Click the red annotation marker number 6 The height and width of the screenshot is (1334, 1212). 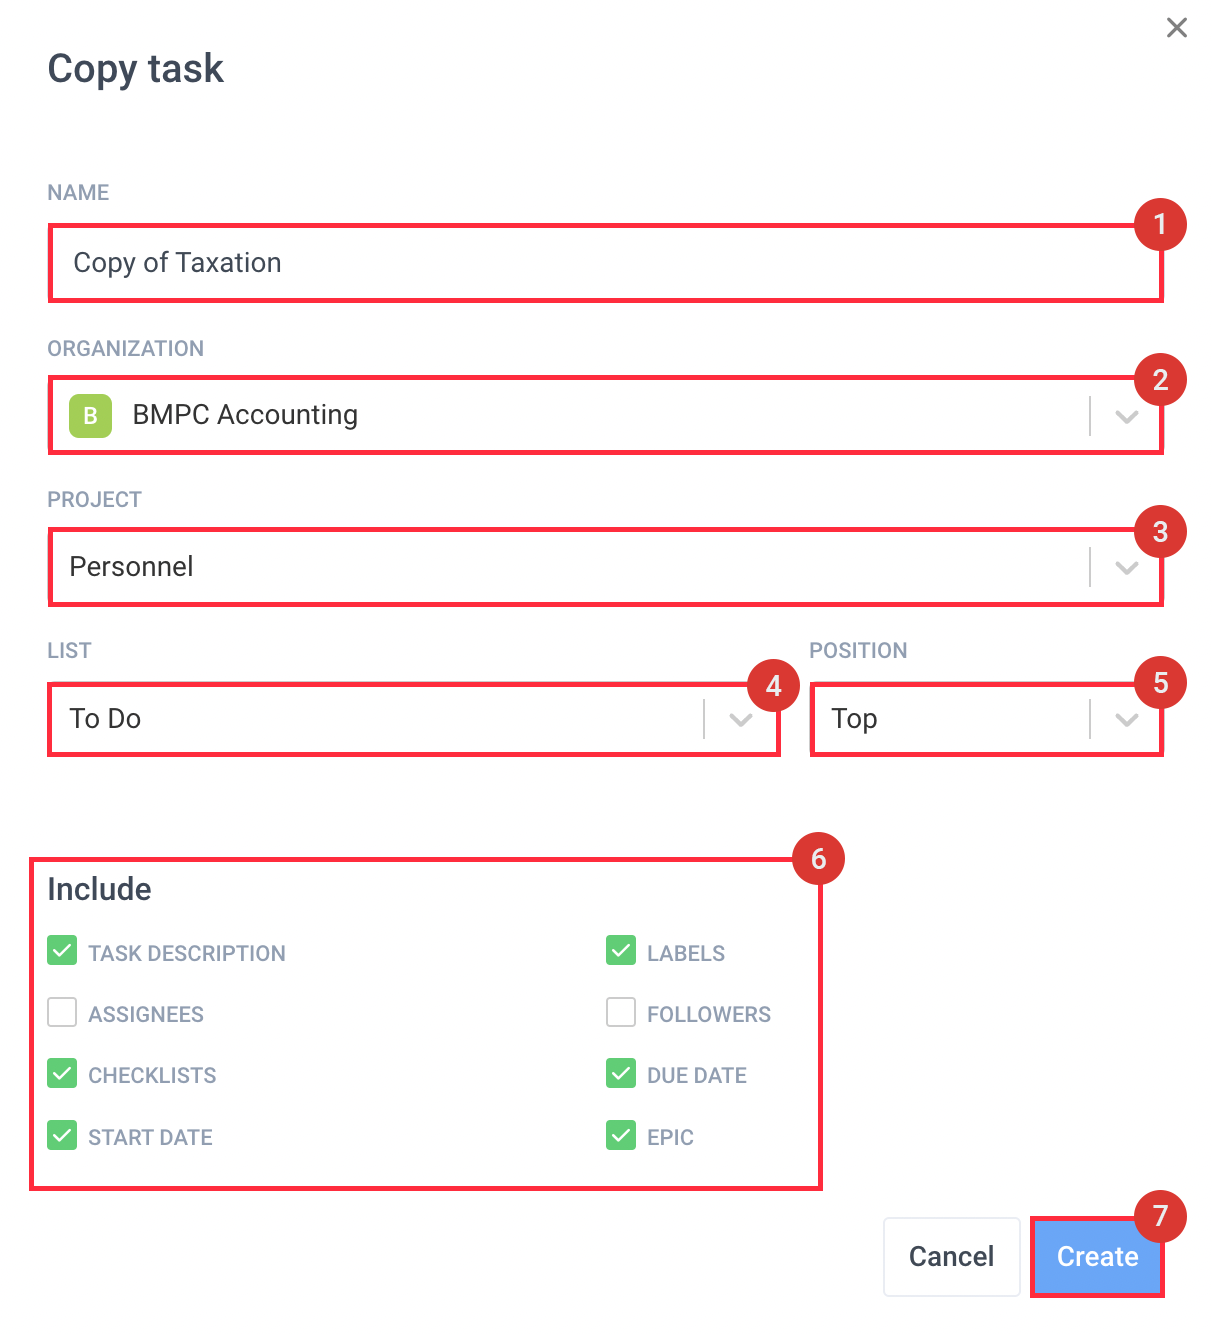click(818, 859)
